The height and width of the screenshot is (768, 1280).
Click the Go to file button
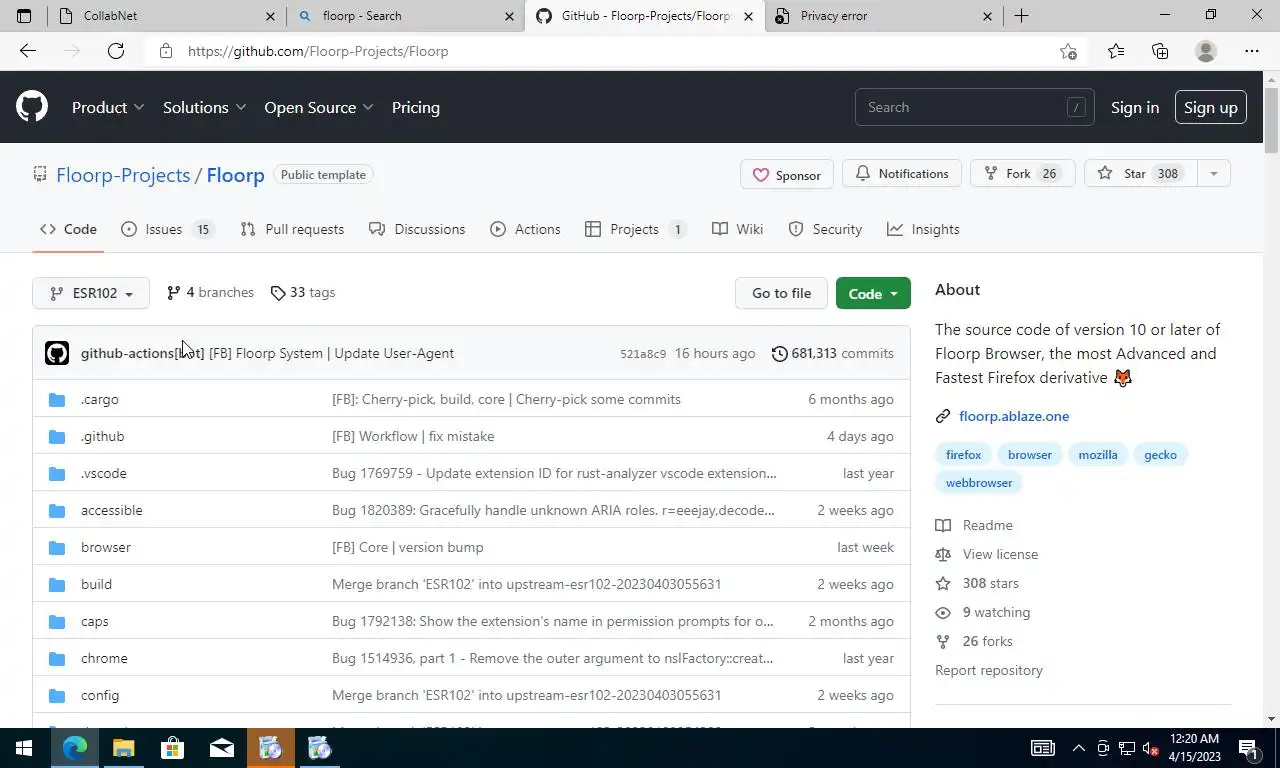[x=781, y=293]
